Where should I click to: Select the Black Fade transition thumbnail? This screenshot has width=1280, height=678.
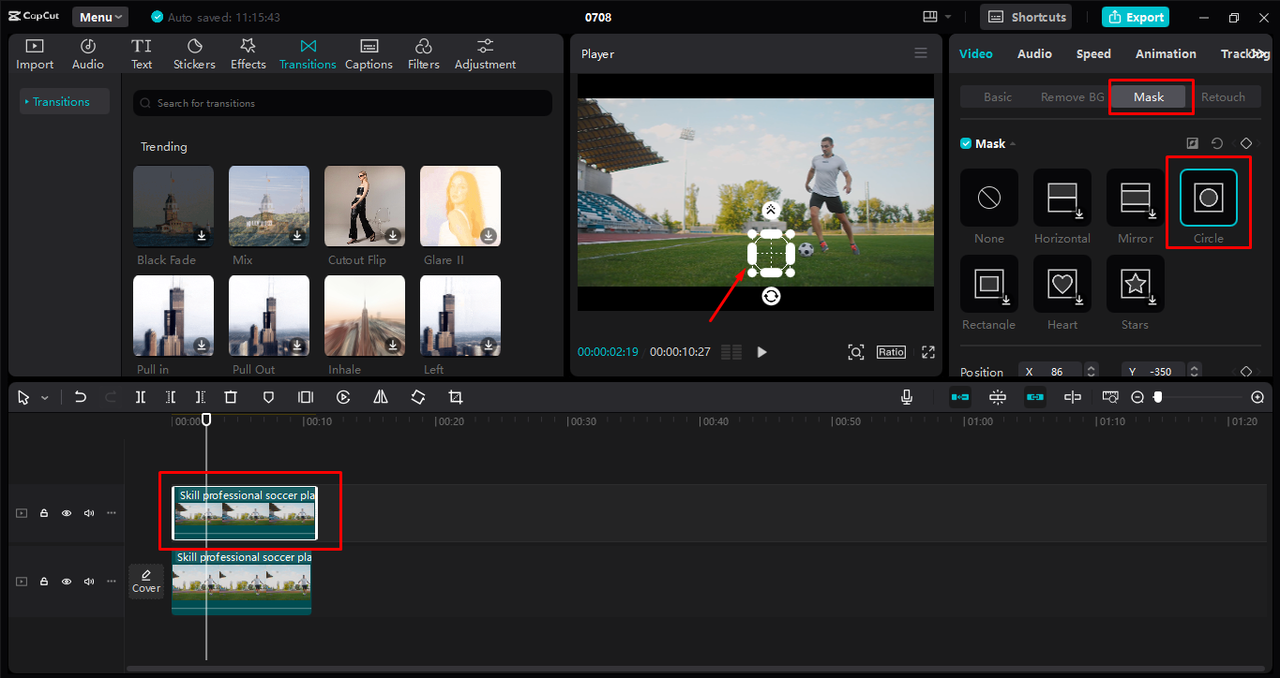(x=173, y=206)
